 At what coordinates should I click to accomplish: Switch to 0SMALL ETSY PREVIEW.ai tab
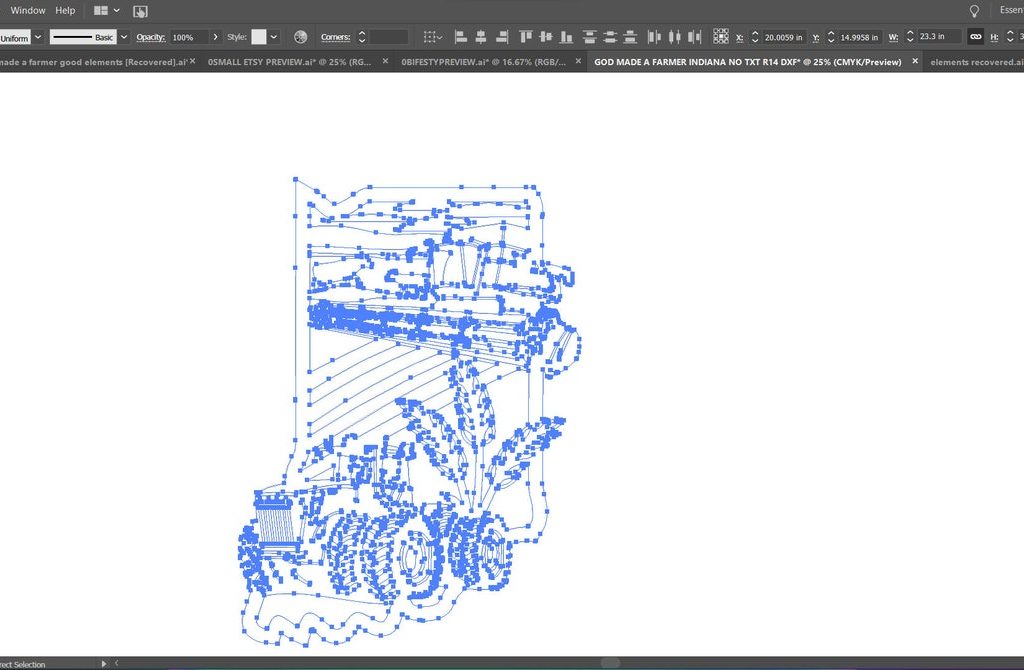pos(288,62)
